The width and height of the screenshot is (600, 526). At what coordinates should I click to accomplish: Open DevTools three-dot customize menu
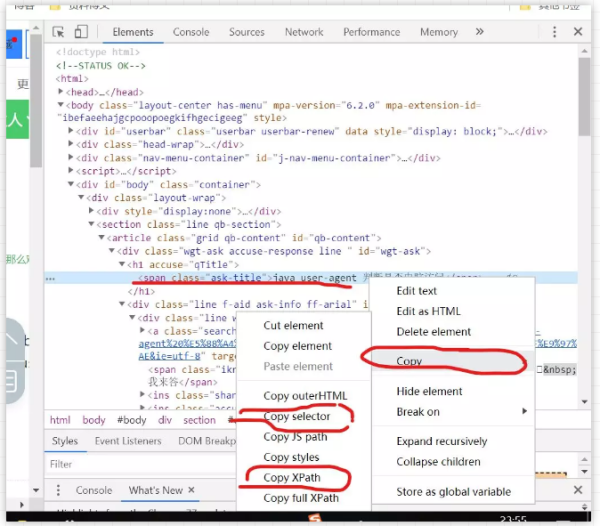554,32
